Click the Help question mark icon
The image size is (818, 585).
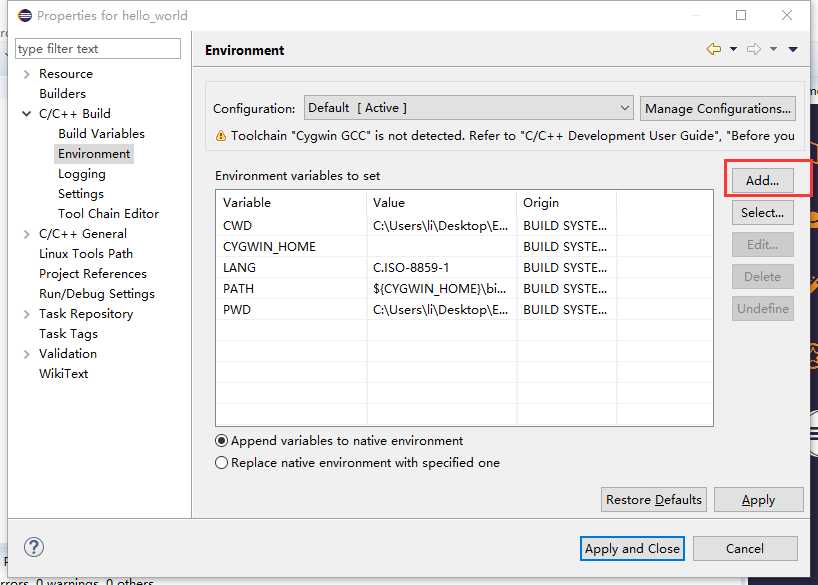tap(34, 547)
